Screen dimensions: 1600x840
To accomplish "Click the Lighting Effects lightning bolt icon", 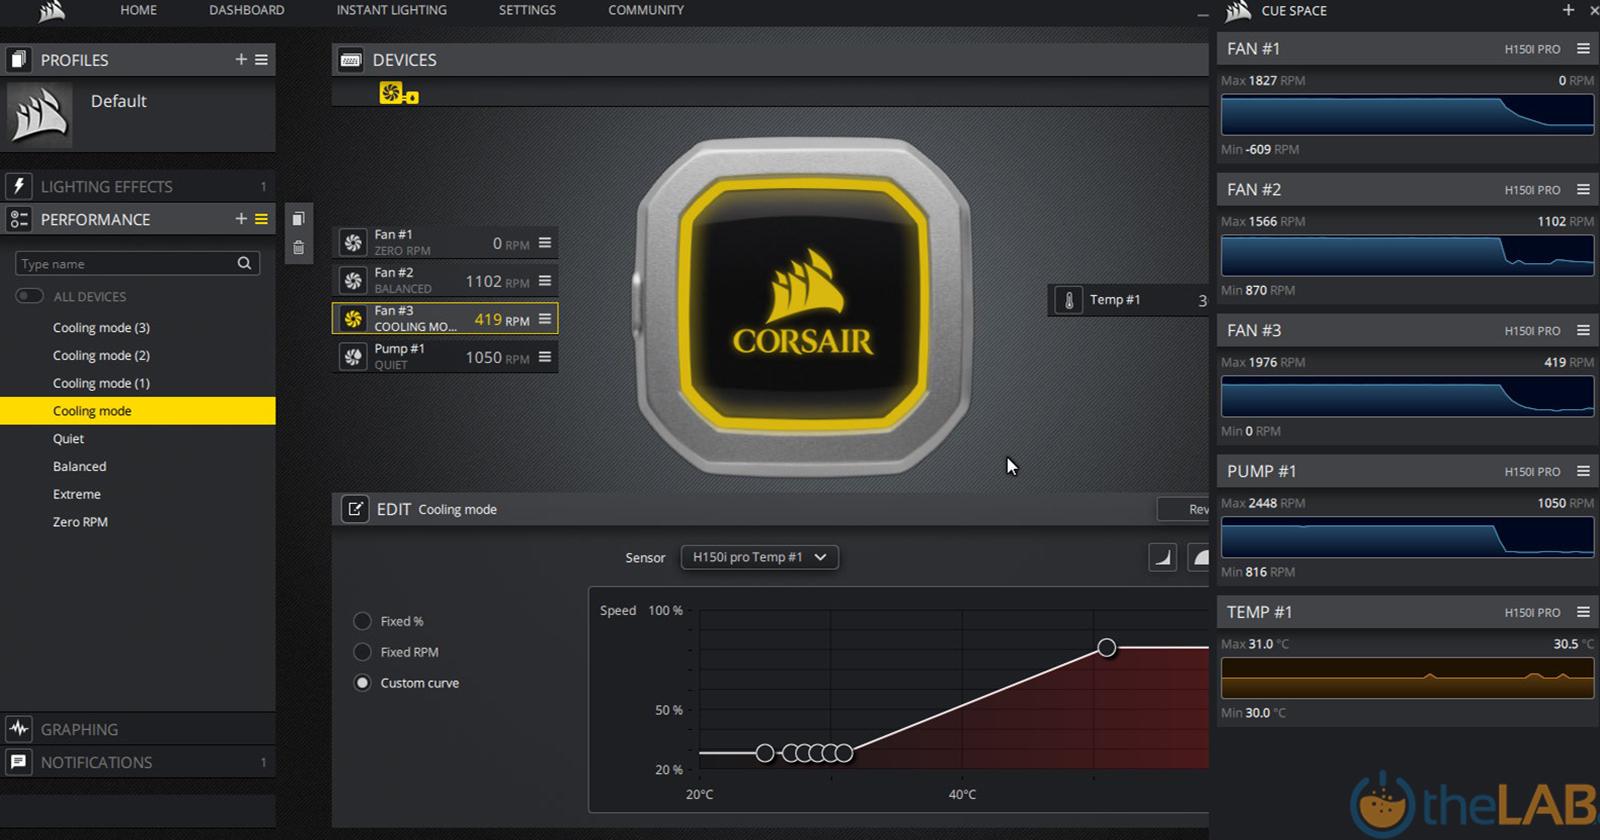I will [19, 186].
